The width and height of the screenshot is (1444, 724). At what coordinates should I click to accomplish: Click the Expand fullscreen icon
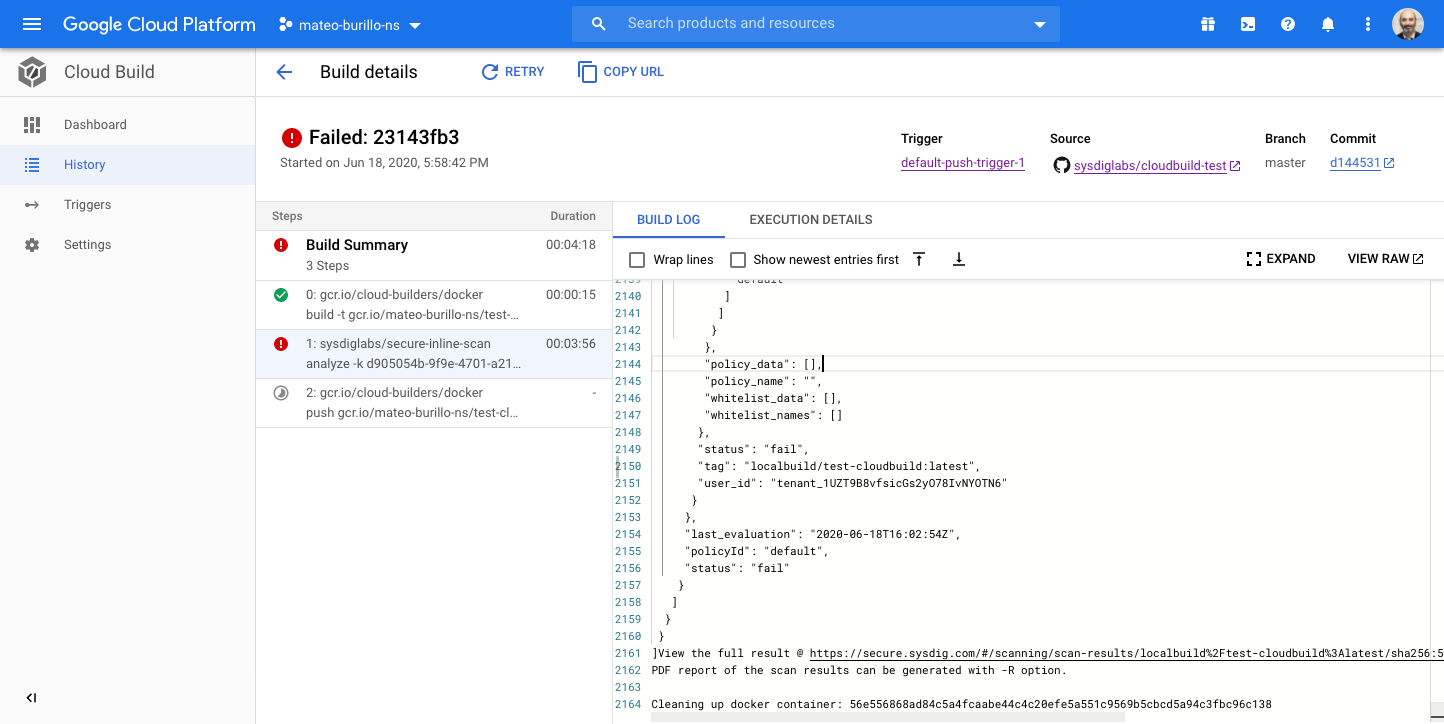pos(1254,259)
